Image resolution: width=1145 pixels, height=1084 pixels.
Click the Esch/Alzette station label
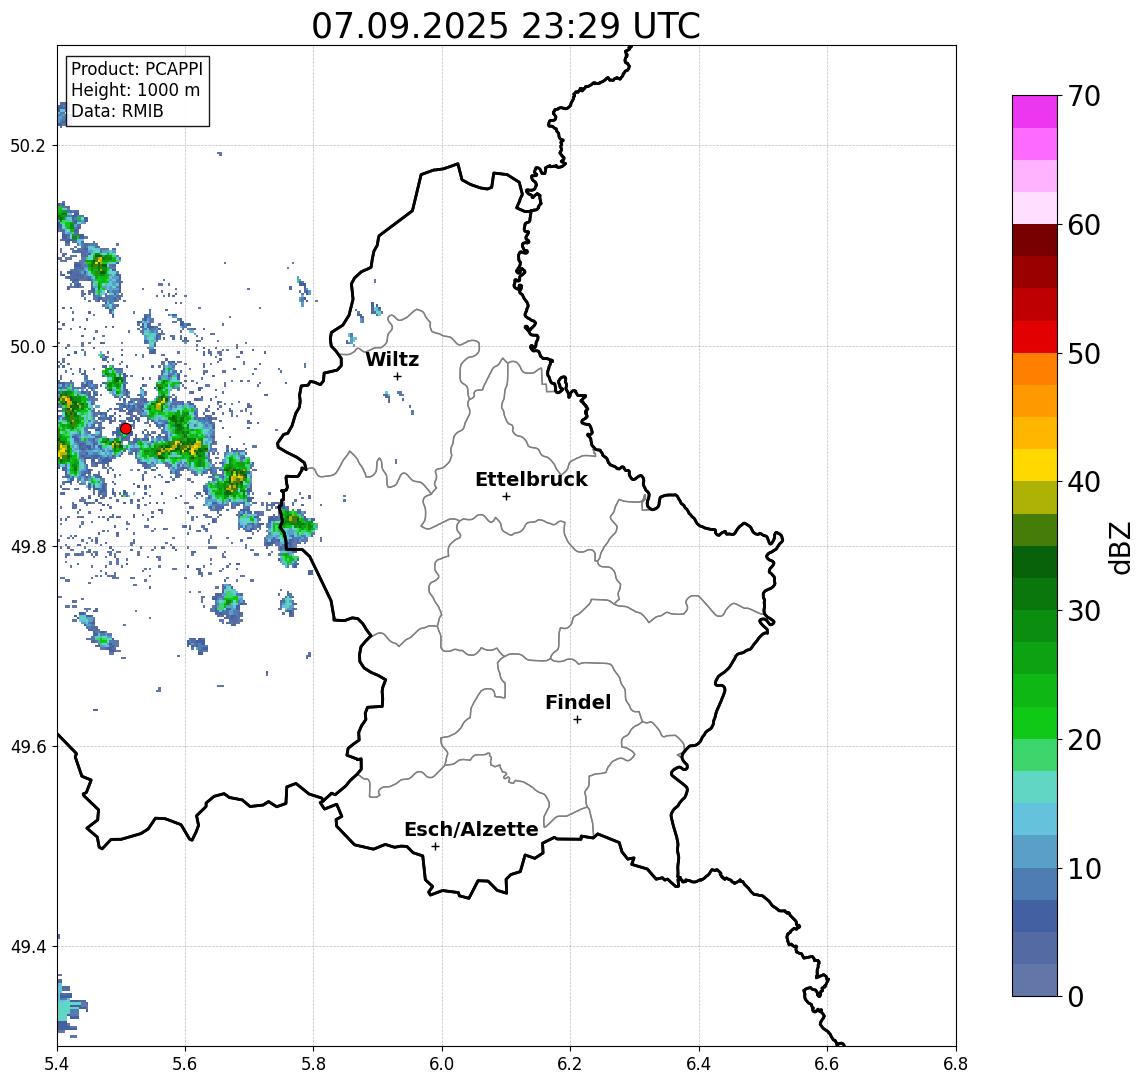471,829
